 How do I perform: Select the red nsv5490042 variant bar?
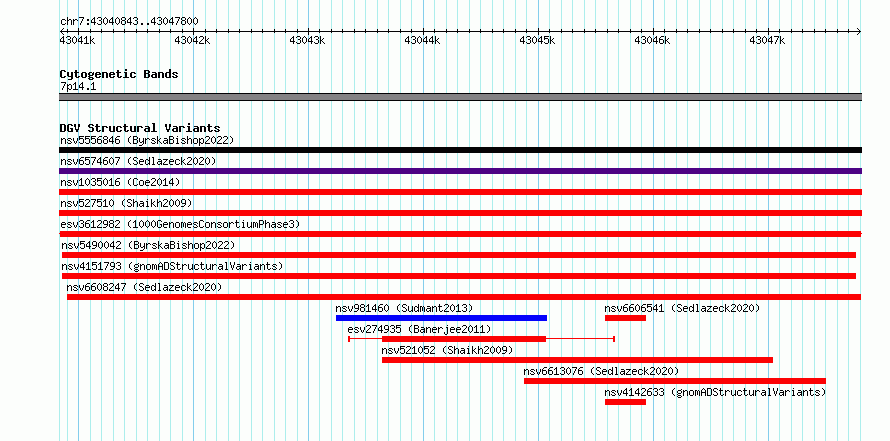459,255
